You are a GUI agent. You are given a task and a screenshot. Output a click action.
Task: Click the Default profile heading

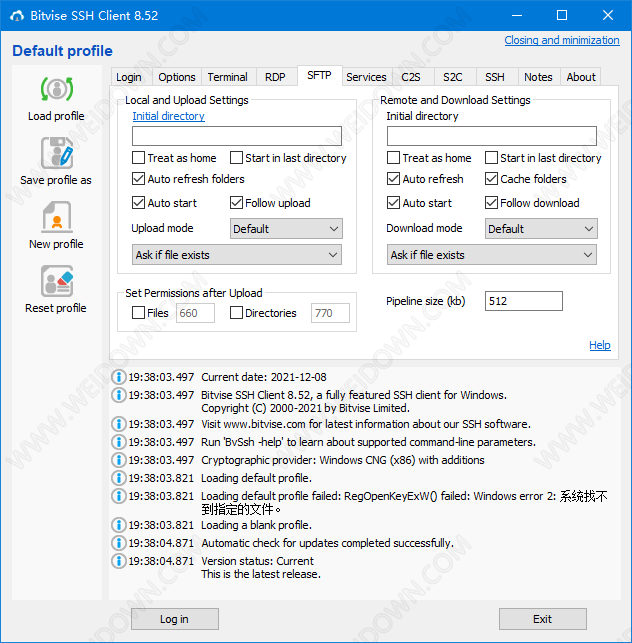[62, 51]
